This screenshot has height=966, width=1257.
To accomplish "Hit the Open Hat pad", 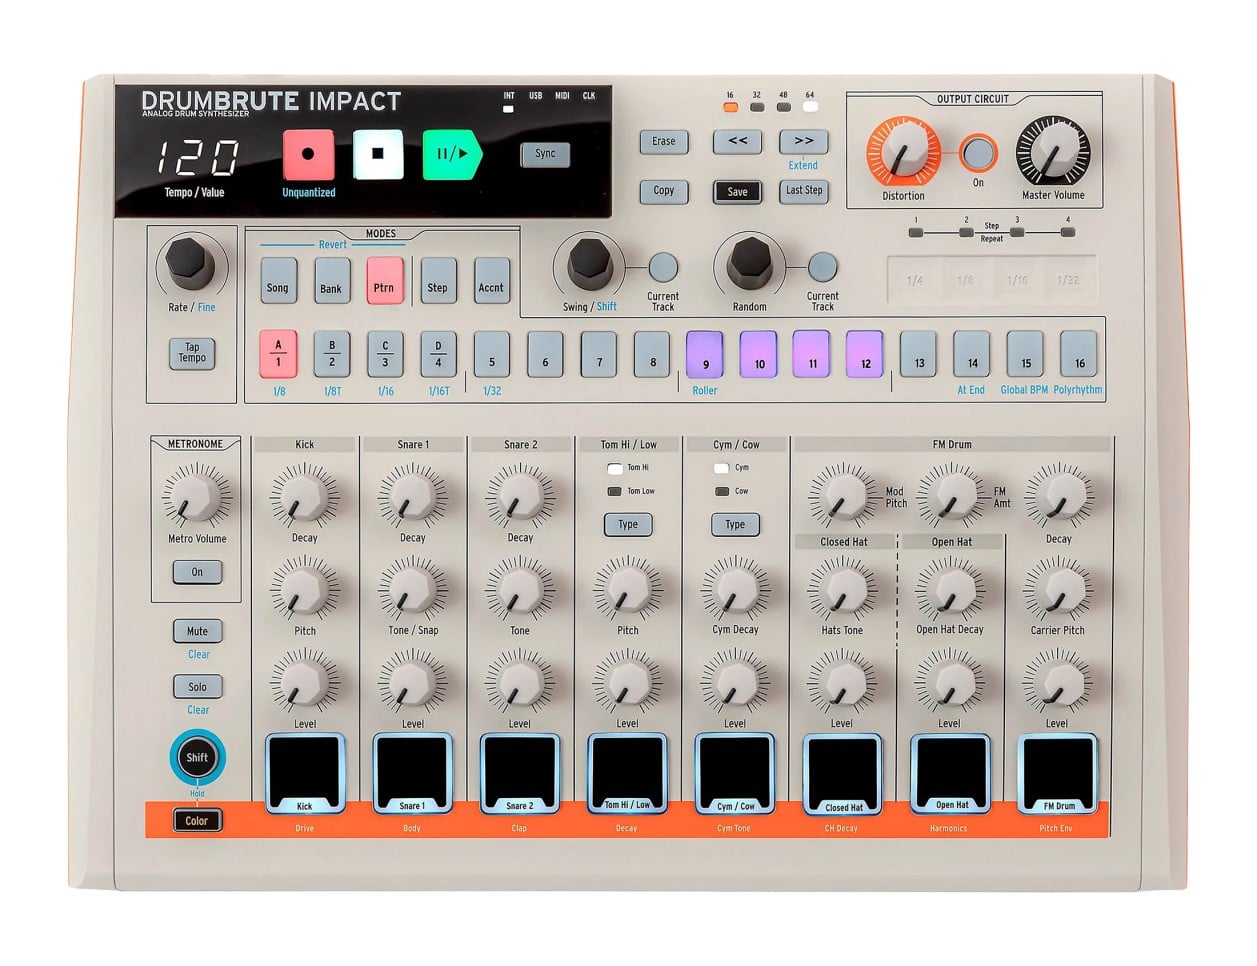I will pyautogui.click(x=950, y=773).
